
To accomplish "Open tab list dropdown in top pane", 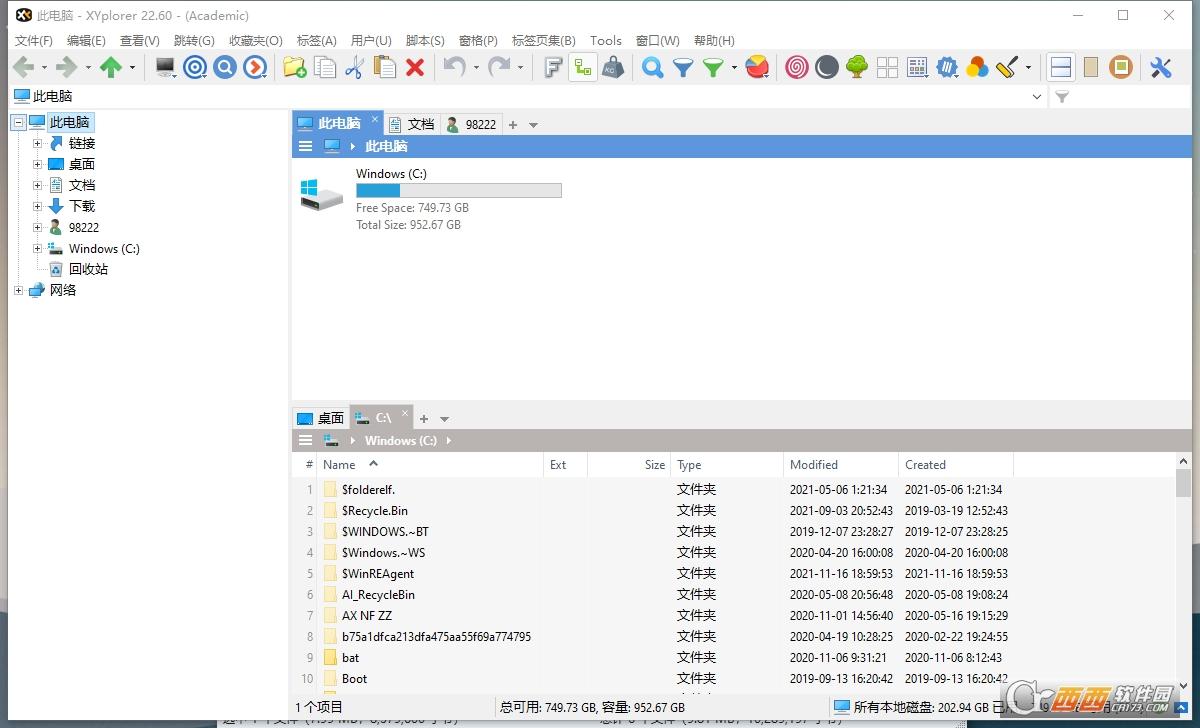I will pyautogui.click(x=533, y=125).
